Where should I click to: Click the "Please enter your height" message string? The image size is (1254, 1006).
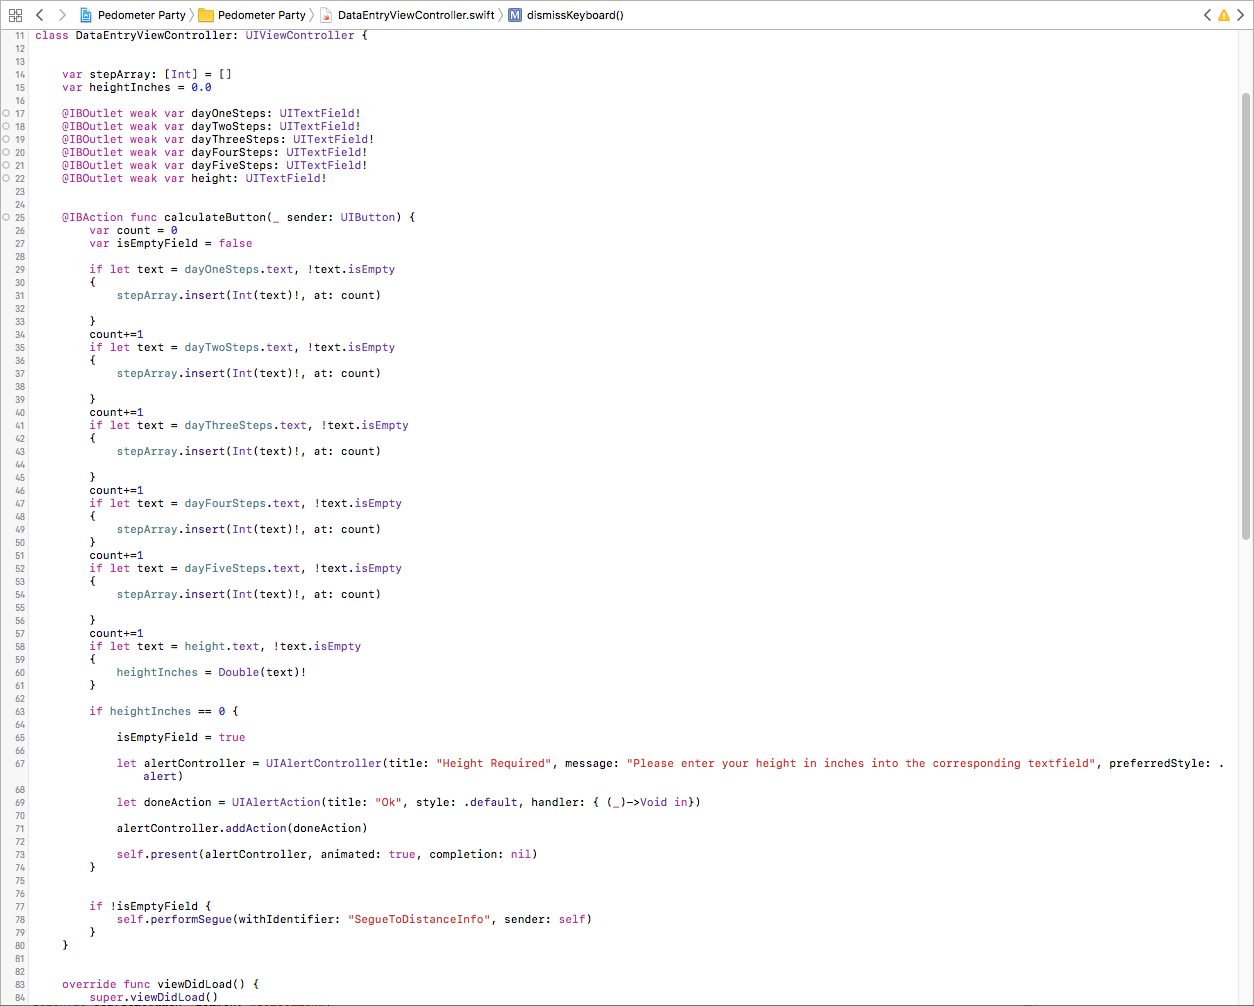pyautogui.click(x=861, y=763)
